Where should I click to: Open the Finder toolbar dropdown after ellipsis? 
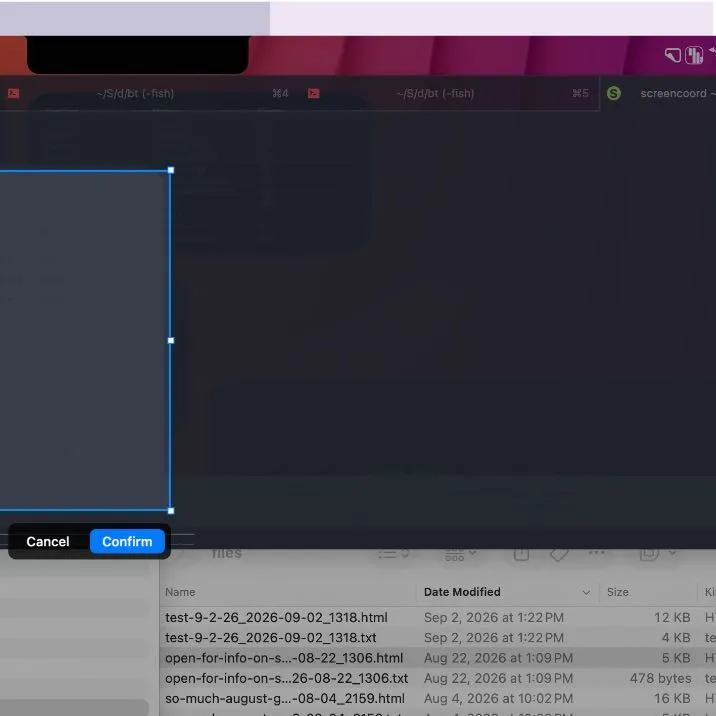coord(658,553)
